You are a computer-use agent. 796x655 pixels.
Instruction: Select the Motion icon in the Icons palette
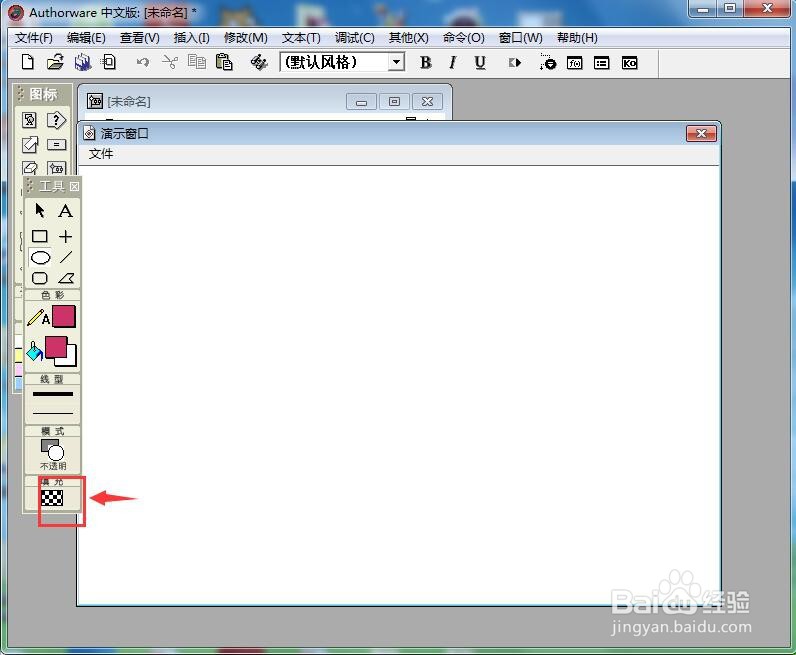click(x=29, y=145)
